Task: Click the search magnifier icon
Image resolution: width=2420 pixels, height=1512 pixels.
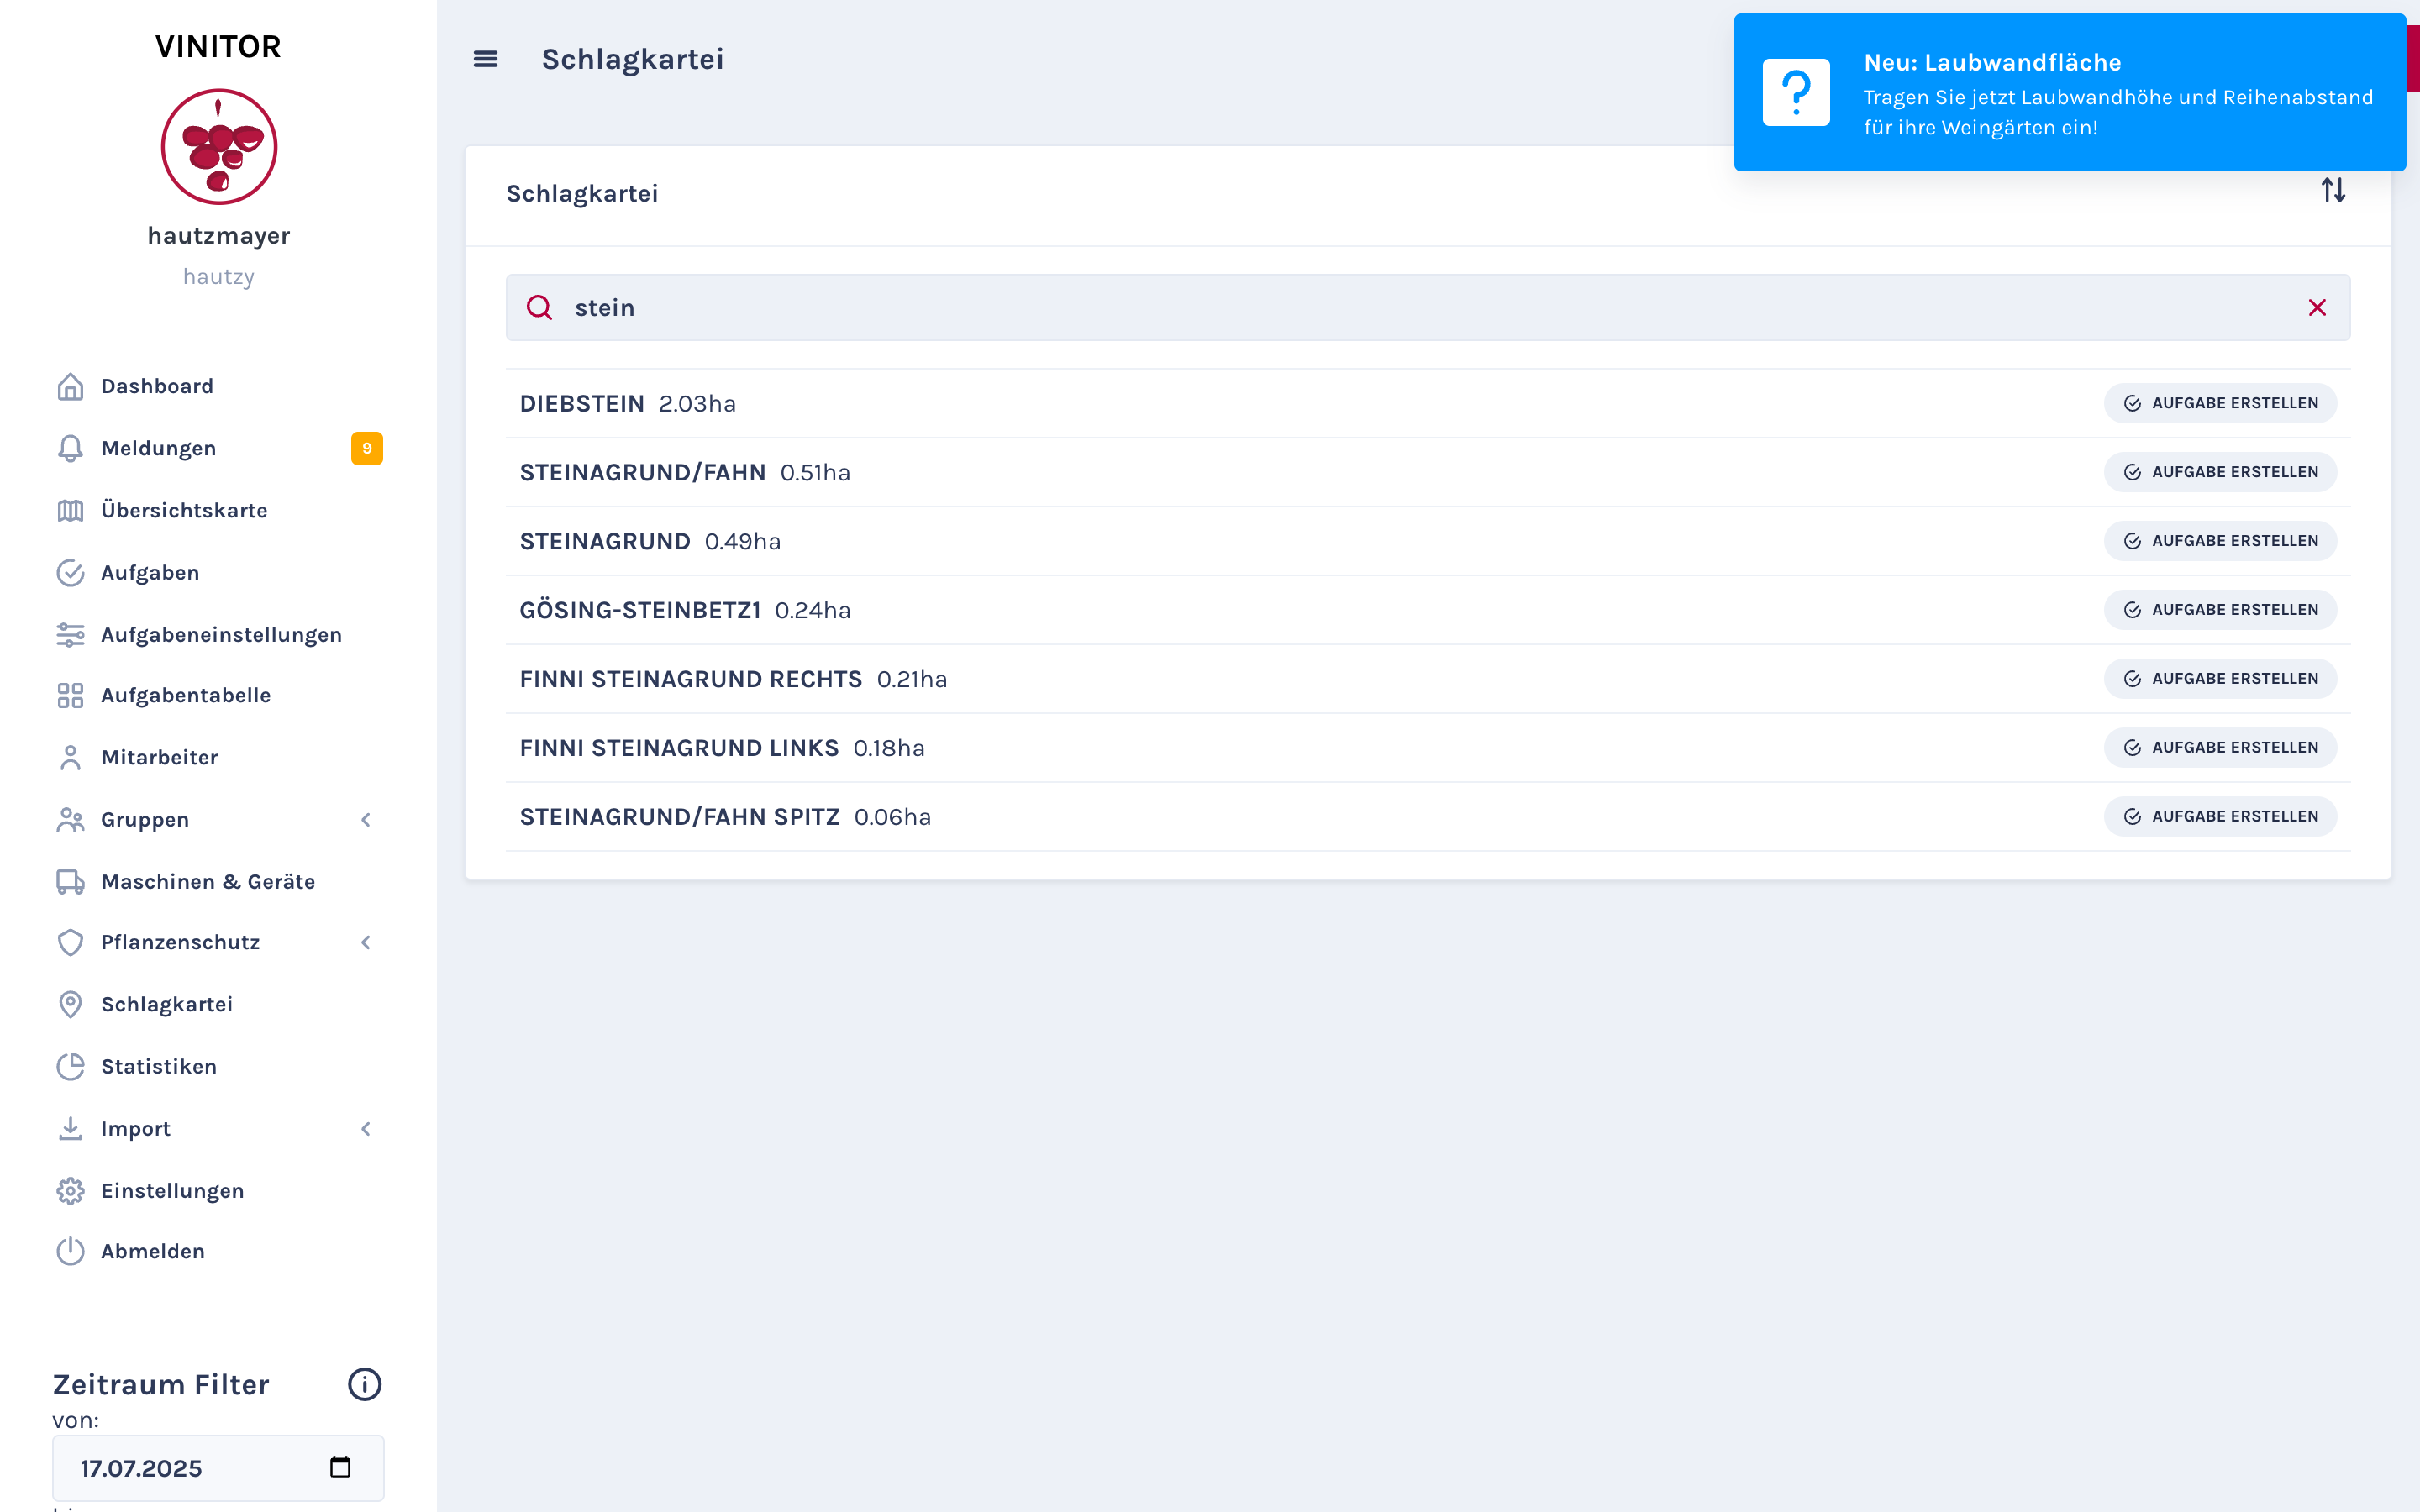Action: click(539, 308)
